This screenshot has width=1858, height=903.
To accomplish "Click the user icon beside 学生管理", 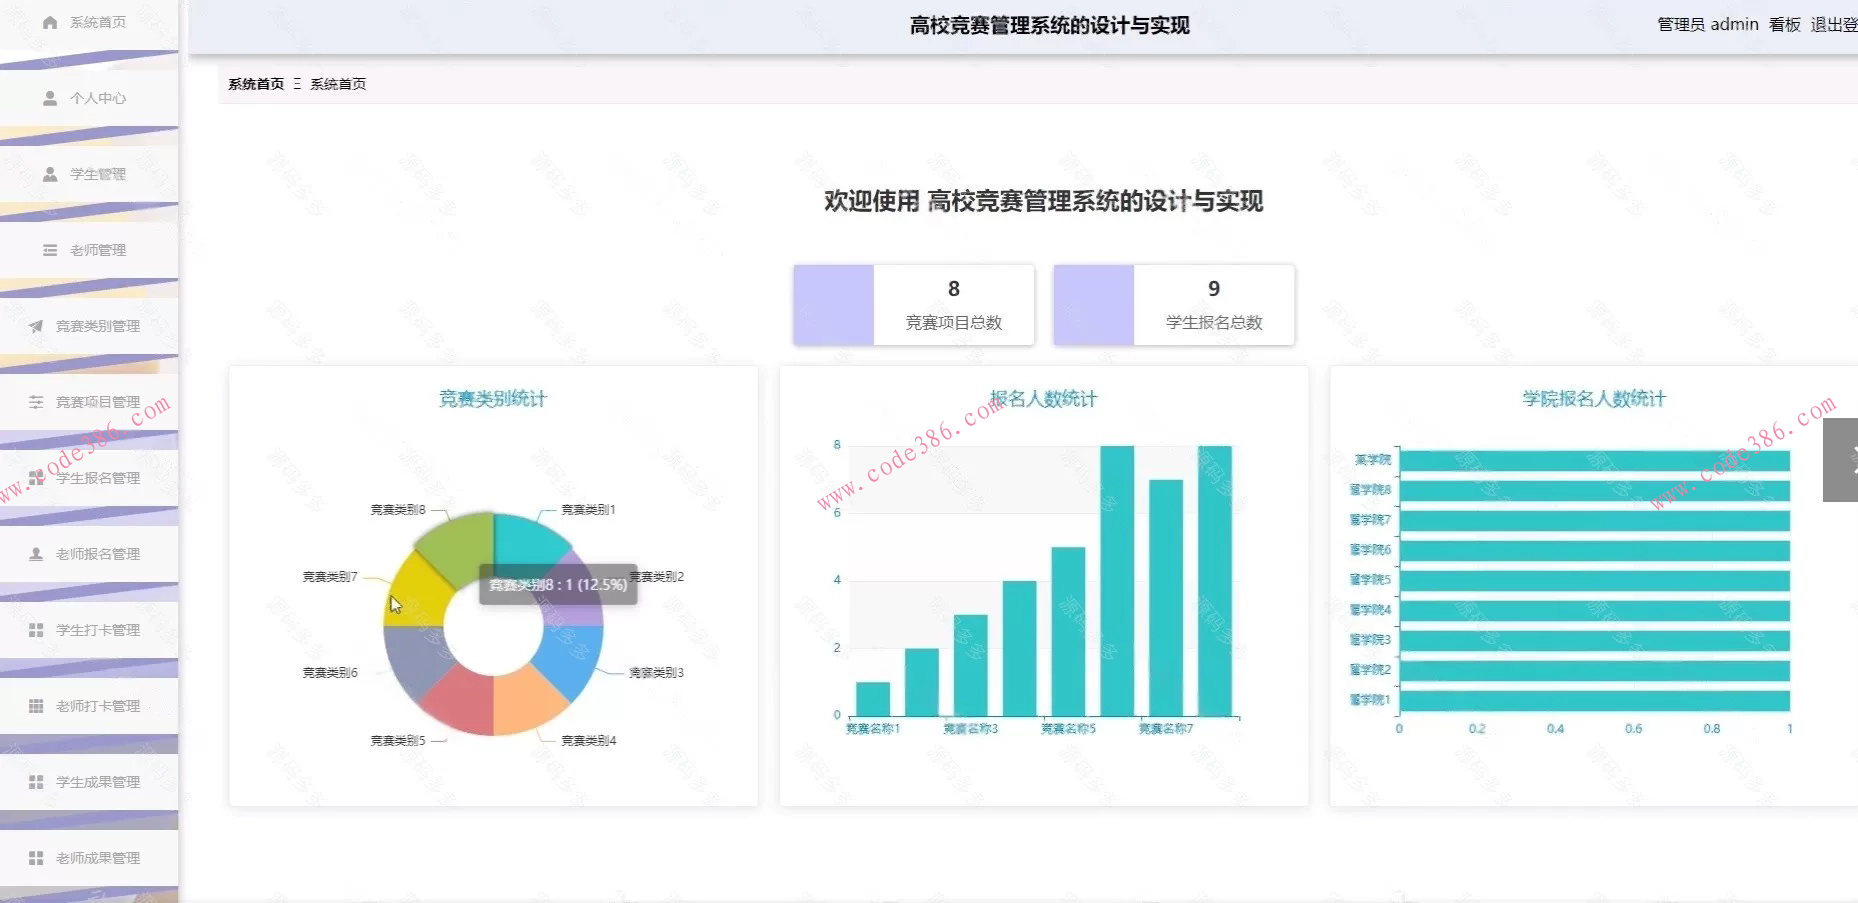I will coord(50,174).
